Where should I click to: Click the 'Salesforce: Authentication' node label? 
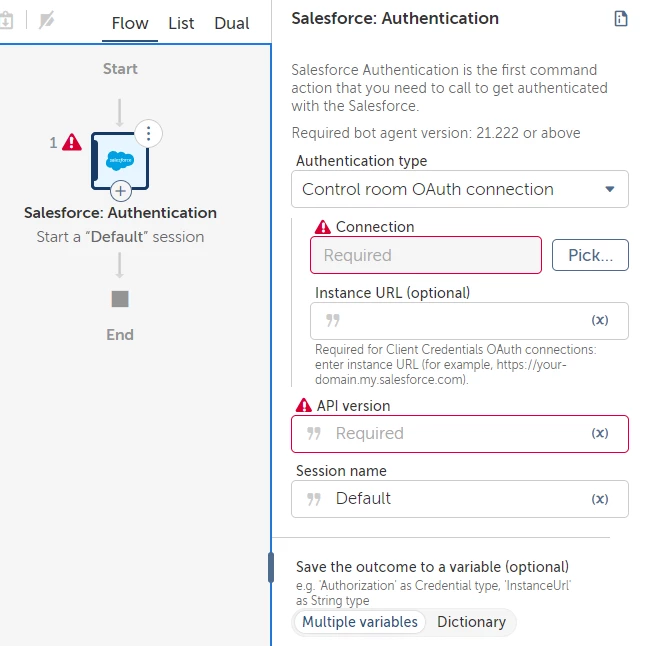pyautogui.click(x=120, y=213)
